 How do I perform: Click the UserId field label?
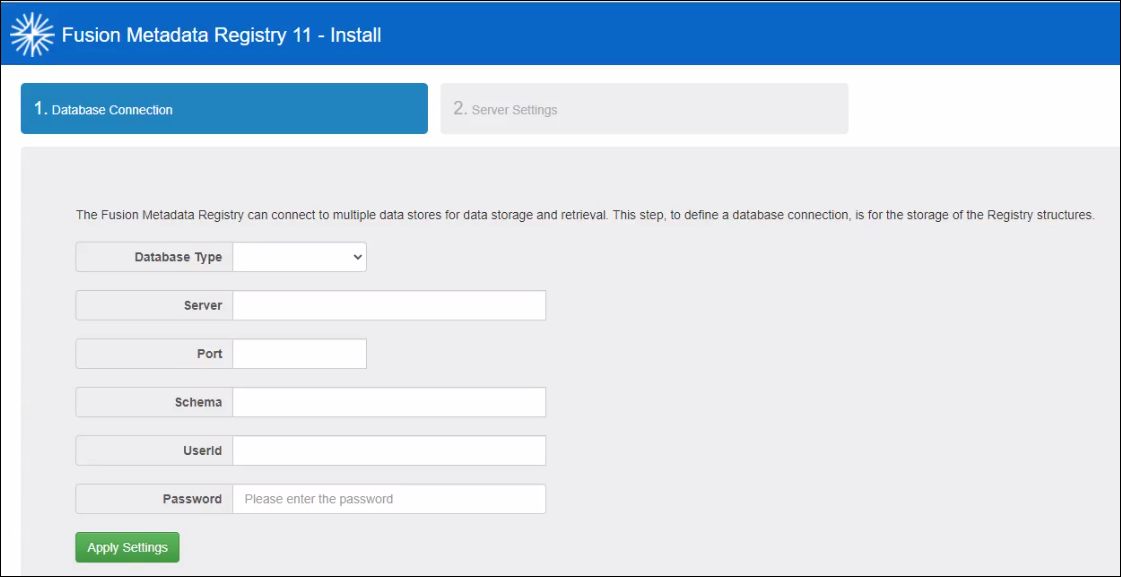(x=202, y=451)
